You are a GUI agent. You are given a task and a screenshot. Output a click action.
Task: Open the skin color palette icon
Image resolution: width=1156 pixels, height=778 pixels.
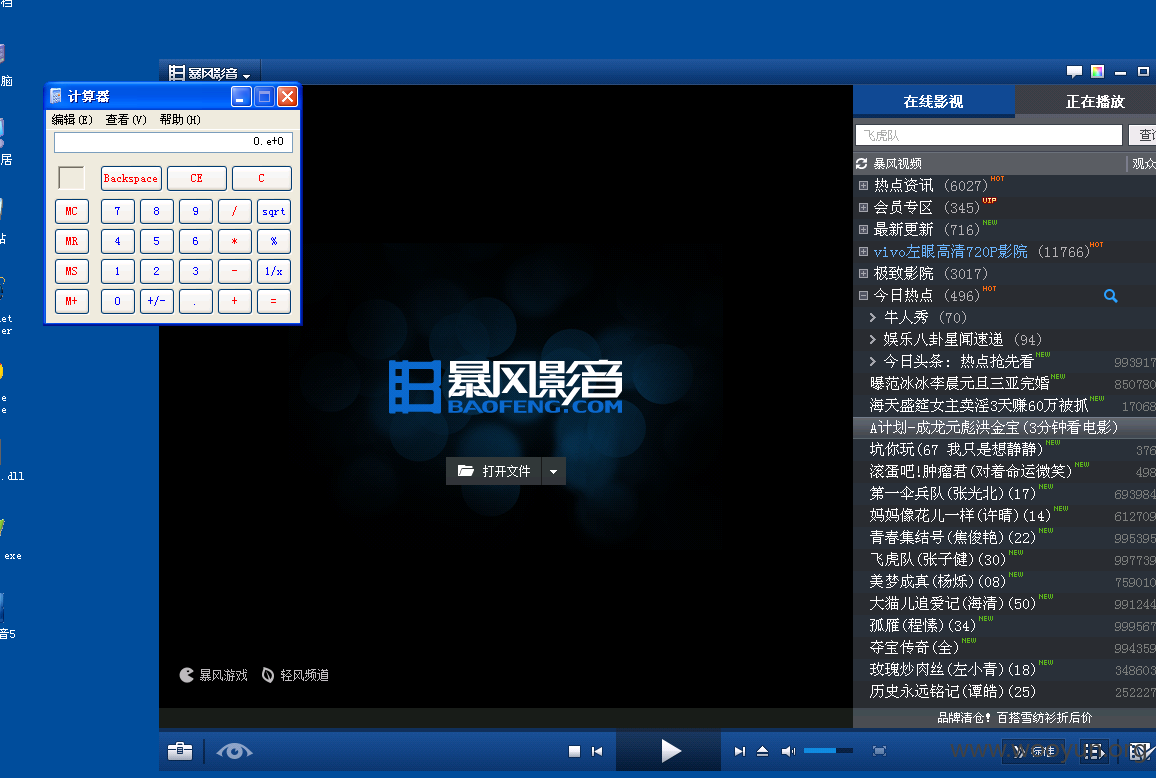point(1098,72)
